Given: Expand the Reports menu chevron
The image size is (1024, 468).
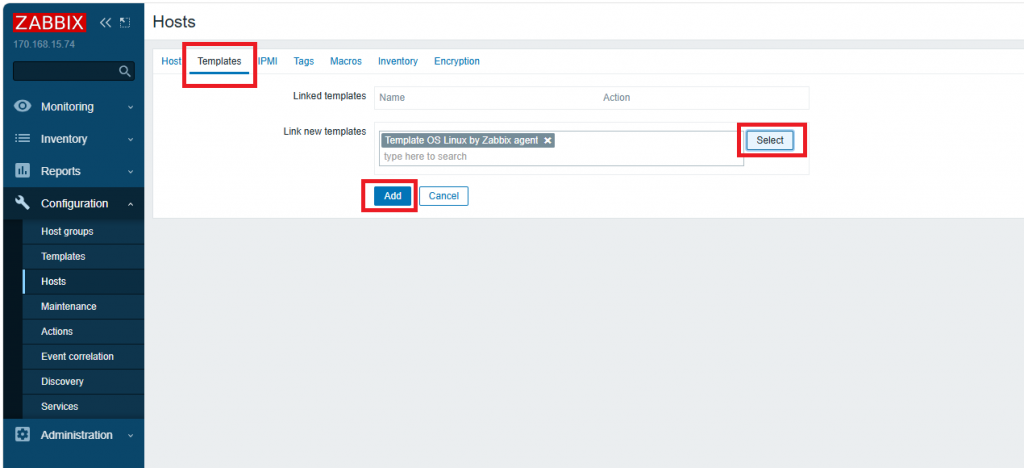Looking at the screenshot, I should pyautogui.click(x=131, y=172).
